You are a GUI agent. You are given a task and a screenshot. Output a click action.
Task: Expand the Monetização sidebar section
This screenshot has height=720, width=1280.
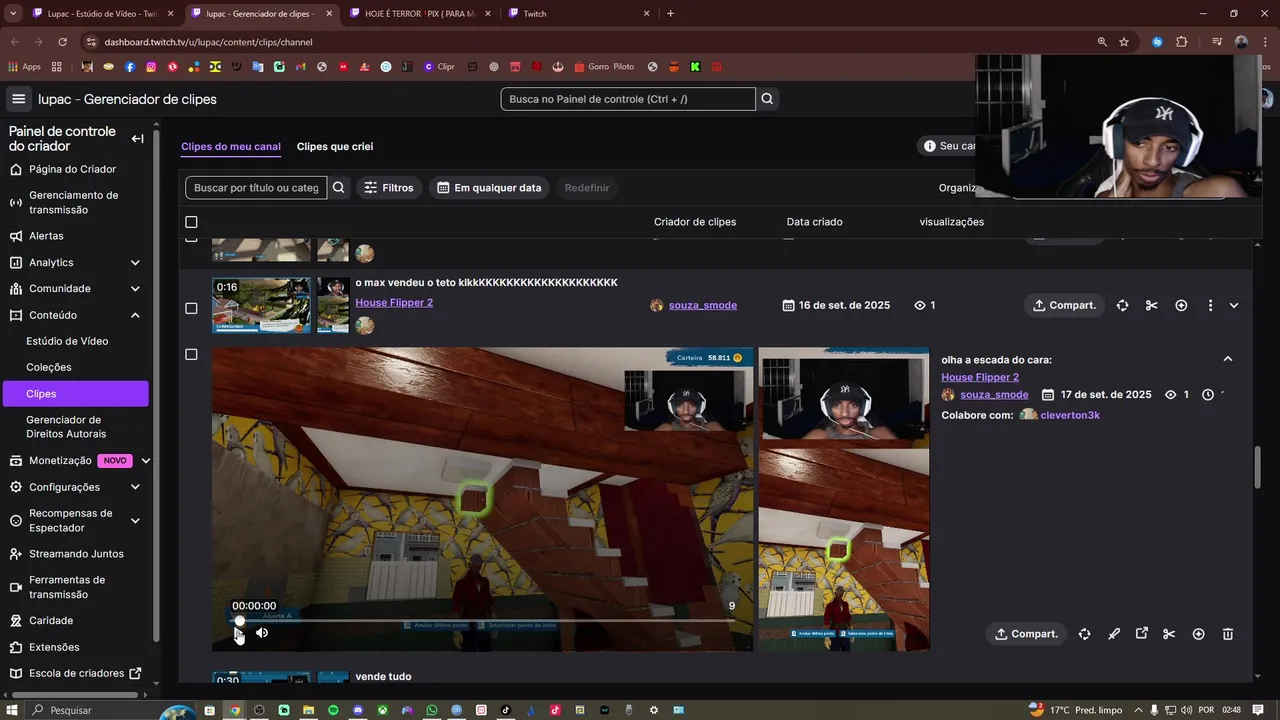point(146,461)
